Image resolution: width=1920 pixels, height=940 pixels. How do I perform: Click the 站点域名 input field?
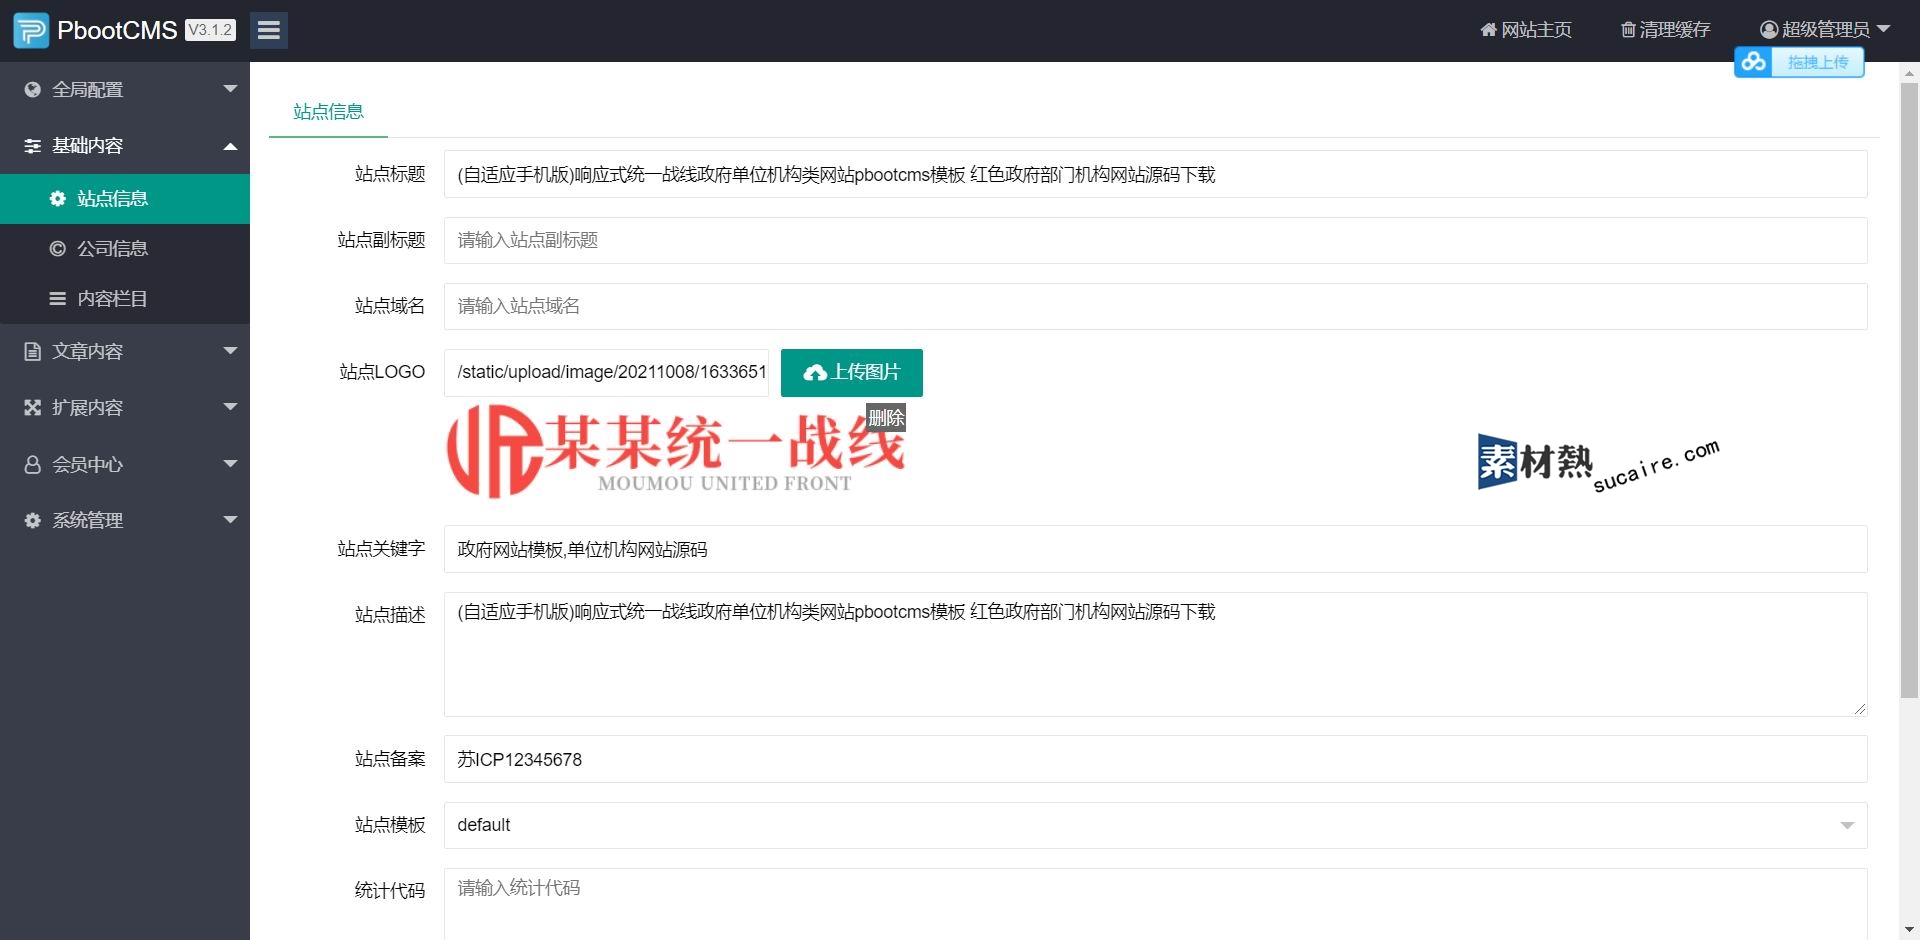tap(1155, 306)
